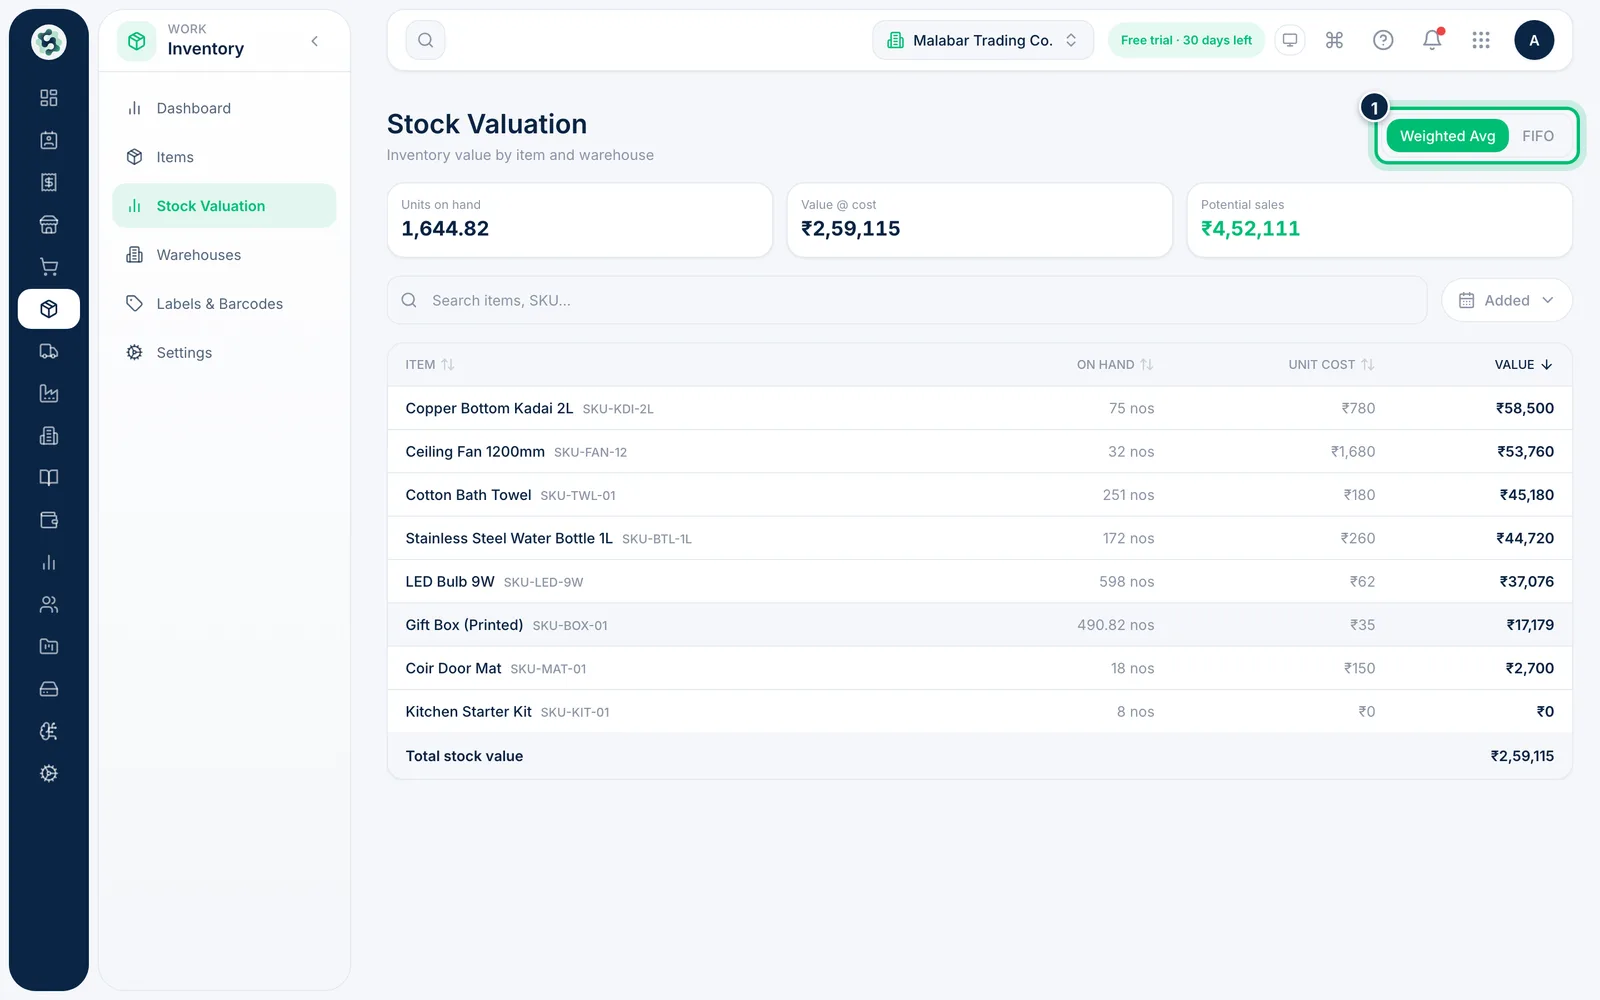Click the active inventory box icon in dark sidebar
Screen dimensions: 1600x1000
pos(48,309)
